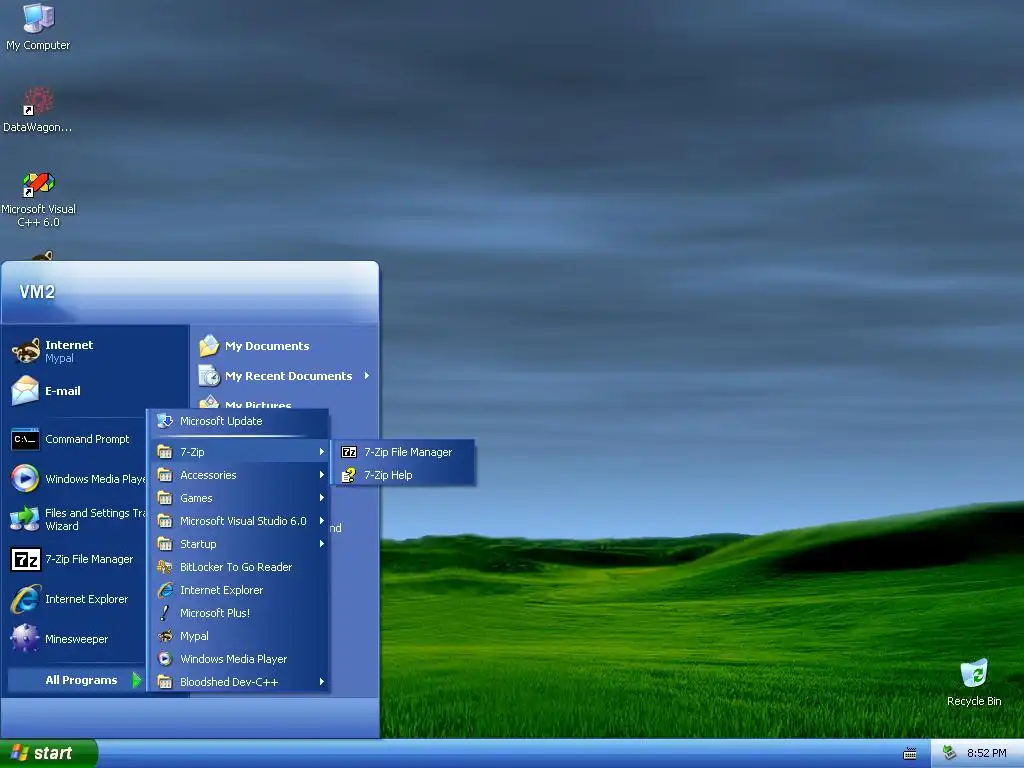The image size is (1024, 768).
Task: Open the Accessories program folder
Action: click(x=240, y=475)
